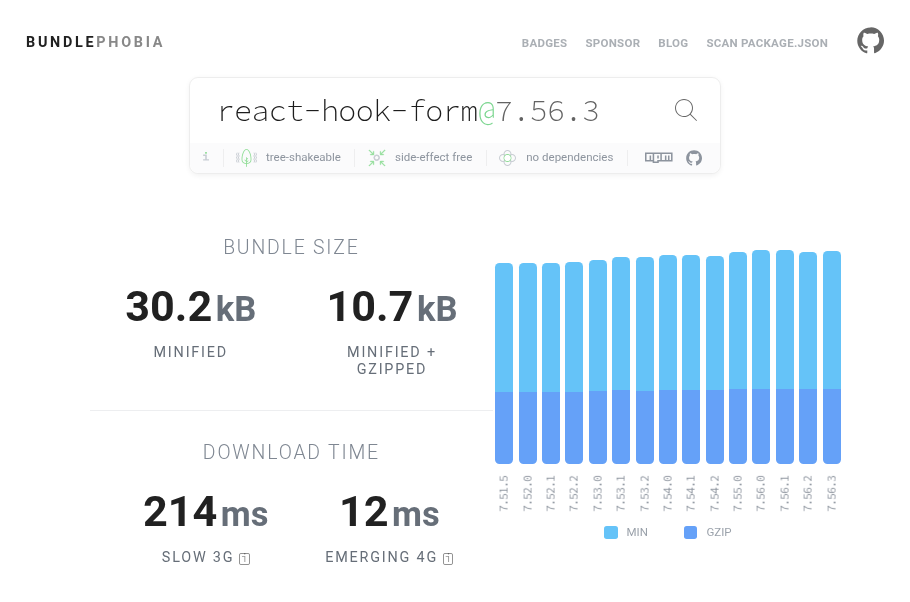The height and width of the screenshot is (602, 910).
Task: Click the SCAN PACKAGE.JSON link
Action: pyautogui.click(x=766, y=43)
